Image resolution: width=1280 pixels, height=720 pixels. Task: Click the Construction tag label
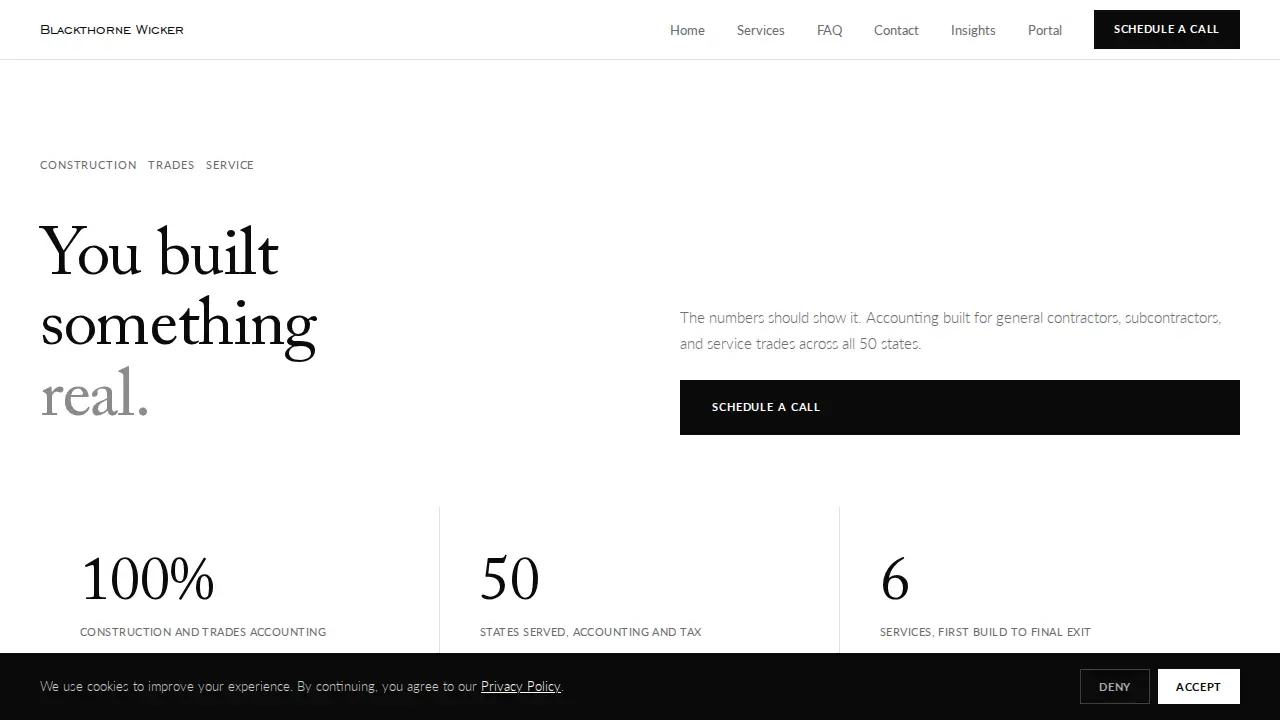88,165
